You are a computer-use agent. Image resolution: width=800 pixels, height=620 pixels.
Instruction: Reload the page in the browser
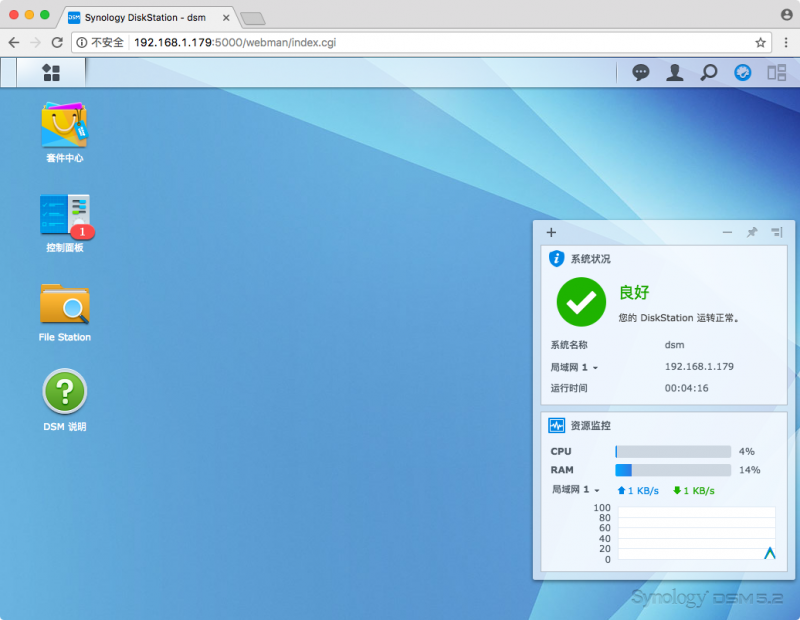(57, 42)
